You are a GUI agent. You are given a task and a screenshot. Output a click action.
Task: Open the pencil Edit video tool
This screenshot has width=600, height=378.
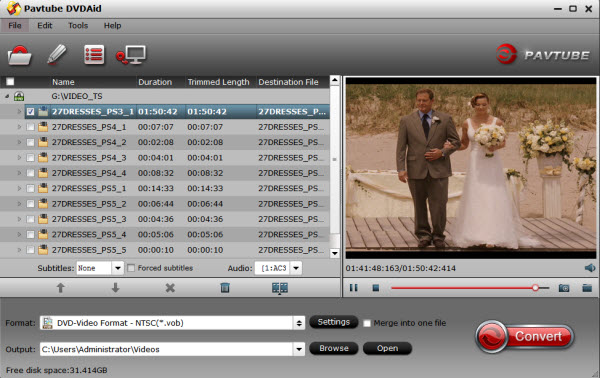click(57, 54)
